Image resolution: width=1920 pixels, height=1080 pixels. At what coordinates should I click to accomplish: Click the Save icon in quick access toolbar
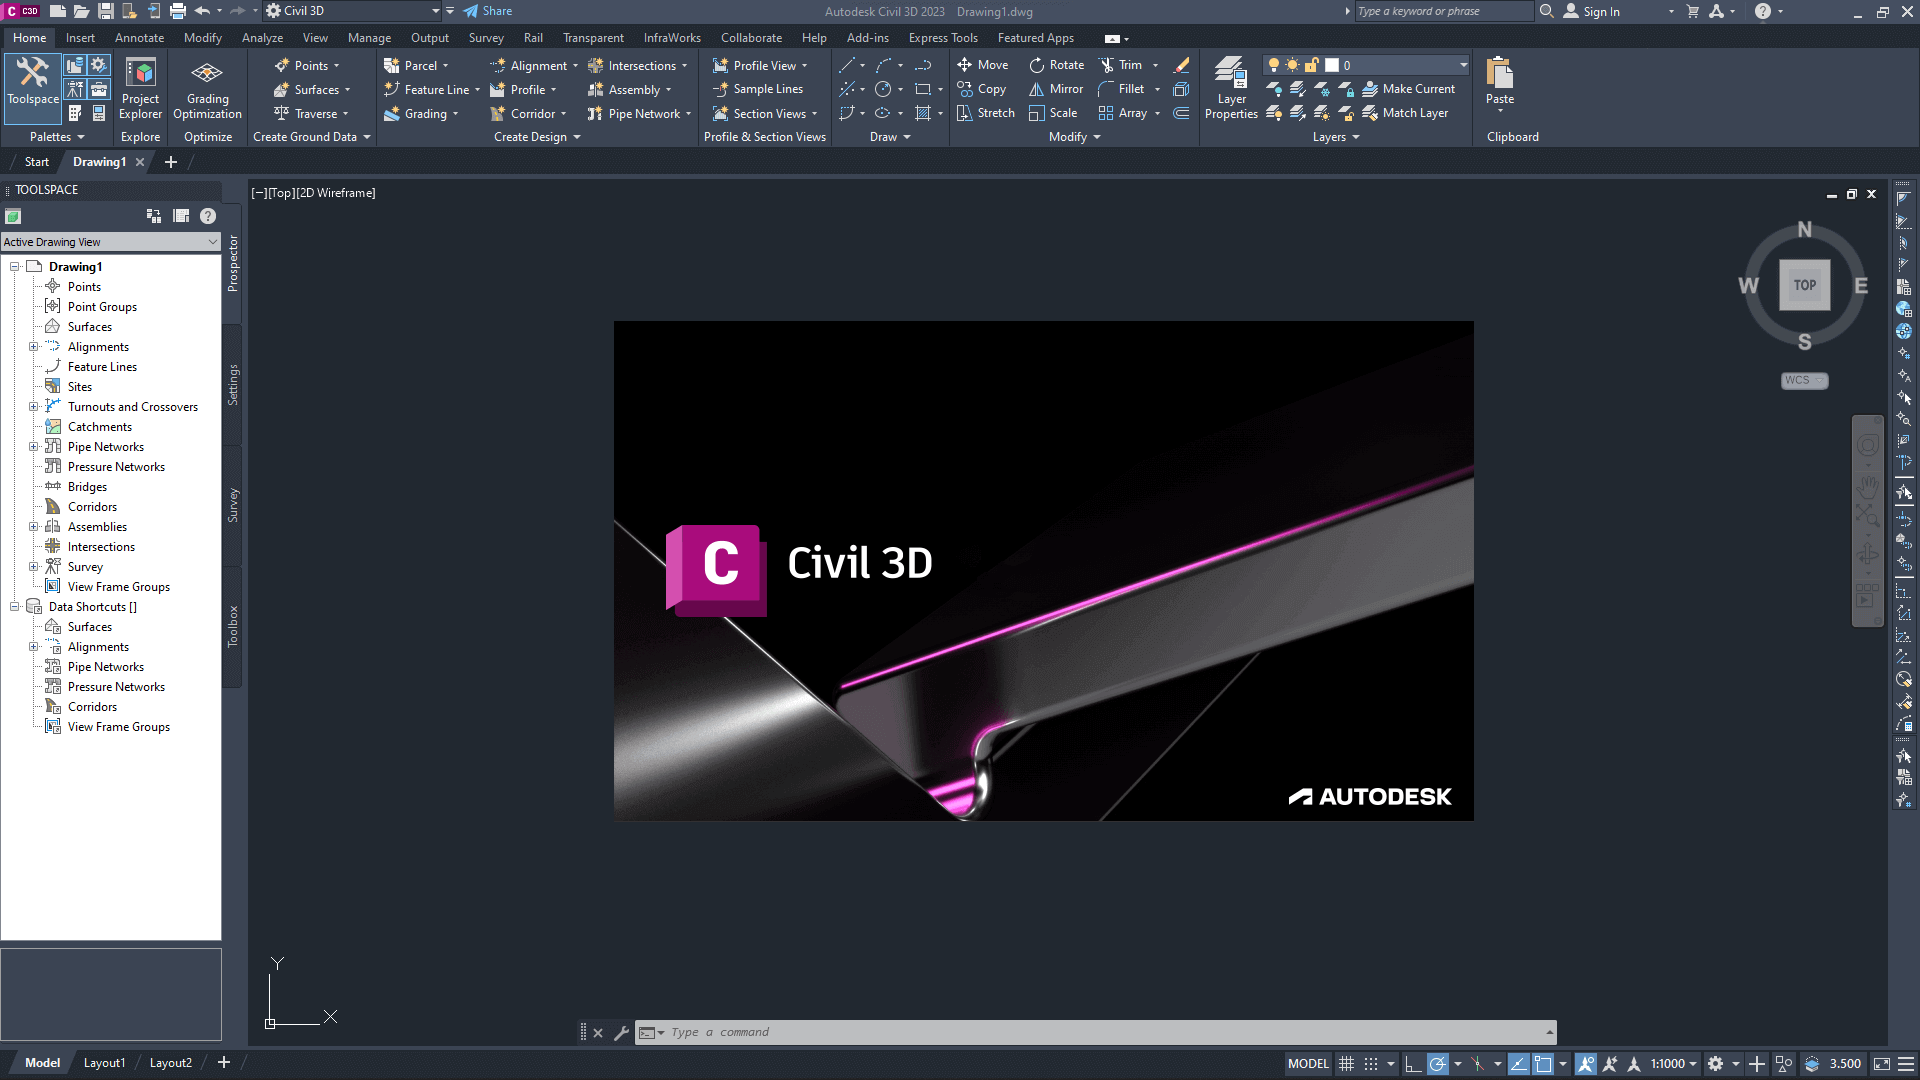pyautogui.click(x=105, y=11)
